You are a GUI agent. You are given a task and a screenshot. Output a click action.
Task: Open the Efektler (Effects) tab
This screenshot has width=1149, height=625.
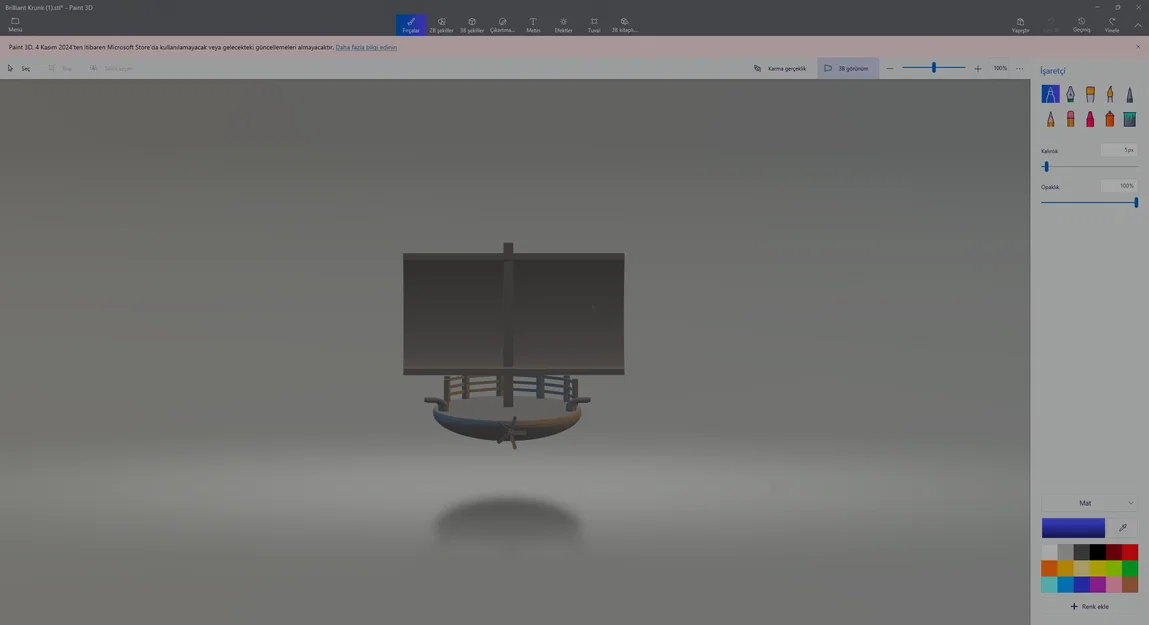click(x=564, y=25)
